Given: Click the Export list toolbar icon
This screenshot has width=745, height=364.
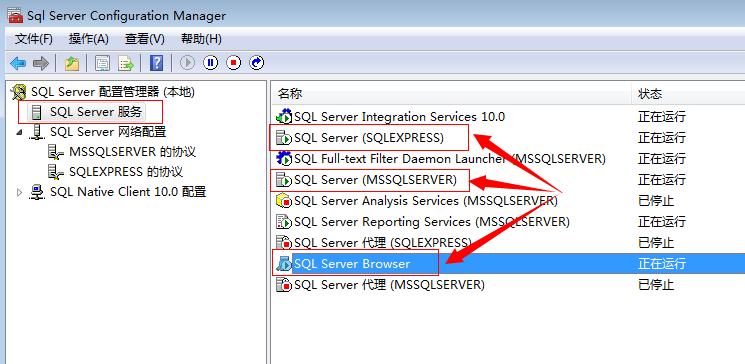Looking at the screenshot, I should 126,63.
